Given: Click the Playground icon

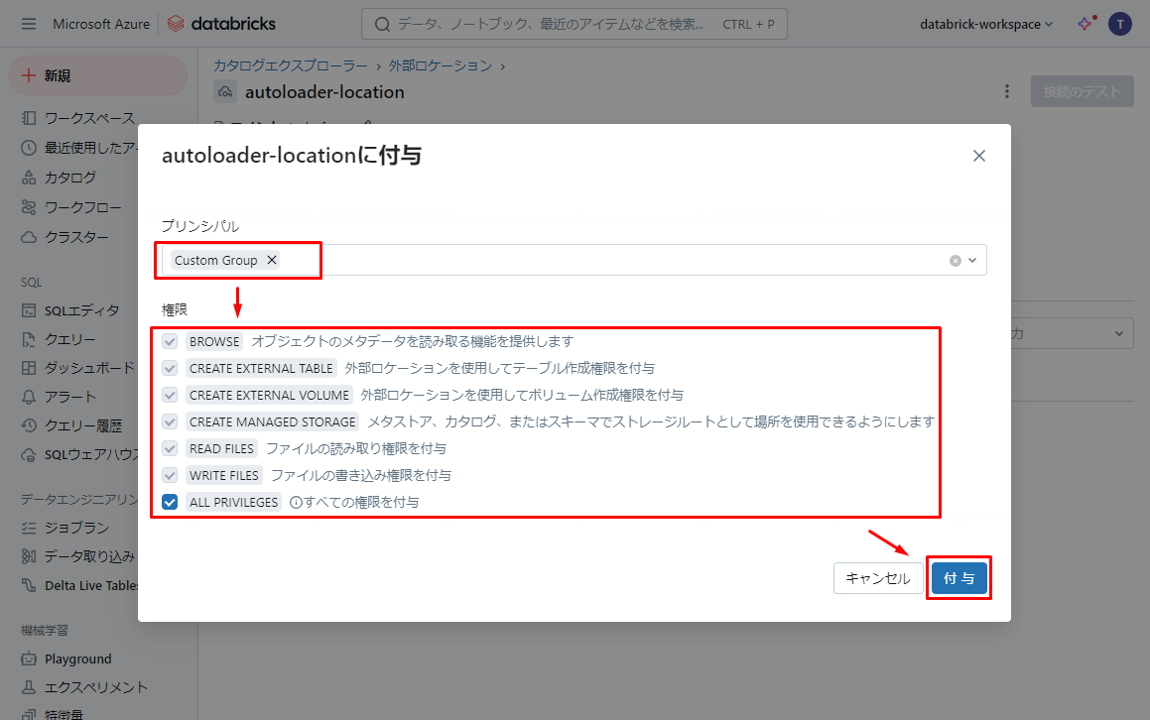Looking at the screenshot, I should [x=29, y=658].
